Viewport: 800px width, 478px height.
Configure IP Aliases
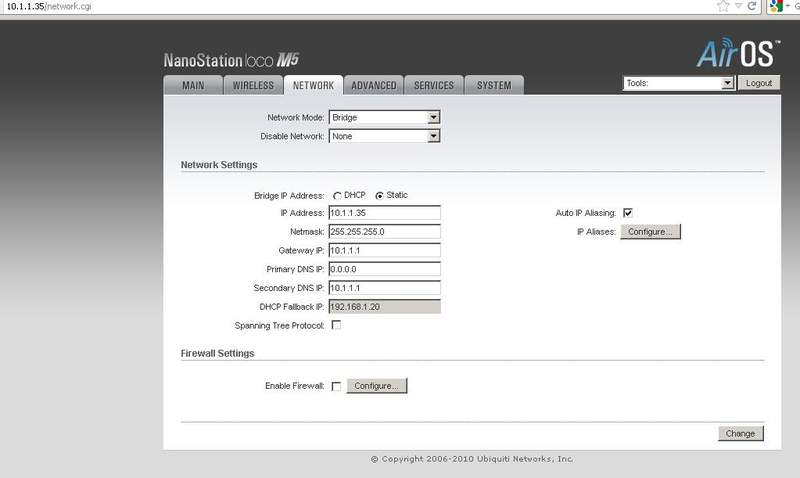[x=651, y=232]
